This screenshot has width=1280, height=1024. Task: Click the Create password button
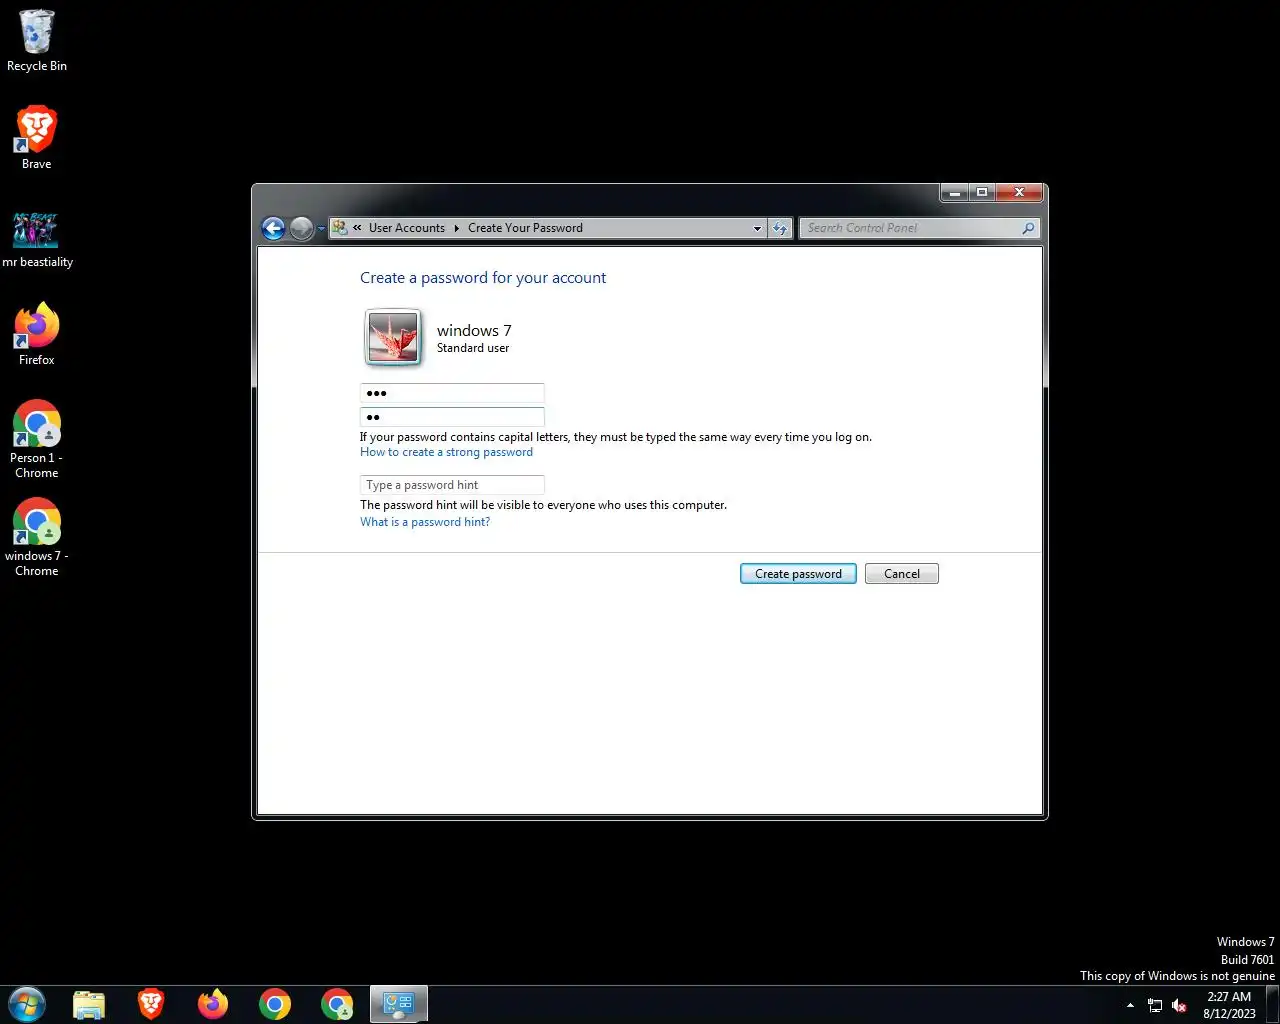pyautogui.click(x=798, y=574)
